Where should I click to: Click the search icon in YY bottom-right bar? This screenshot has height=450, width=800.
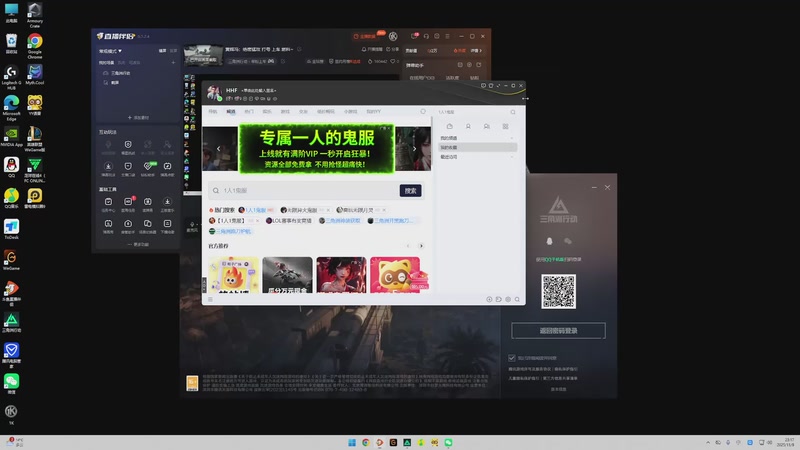point(517,299)
